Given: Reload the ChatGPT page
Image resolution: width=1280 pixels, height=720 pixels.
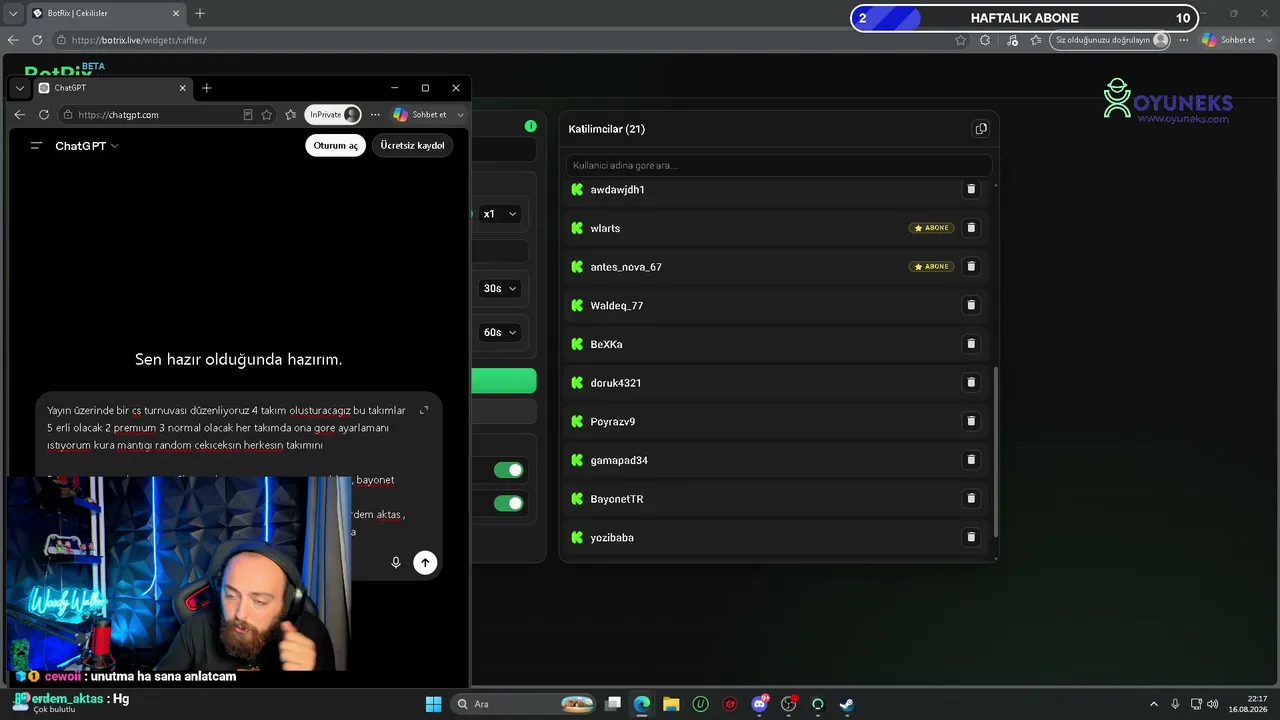Looking at the screenshot, I should click(44, 115).
